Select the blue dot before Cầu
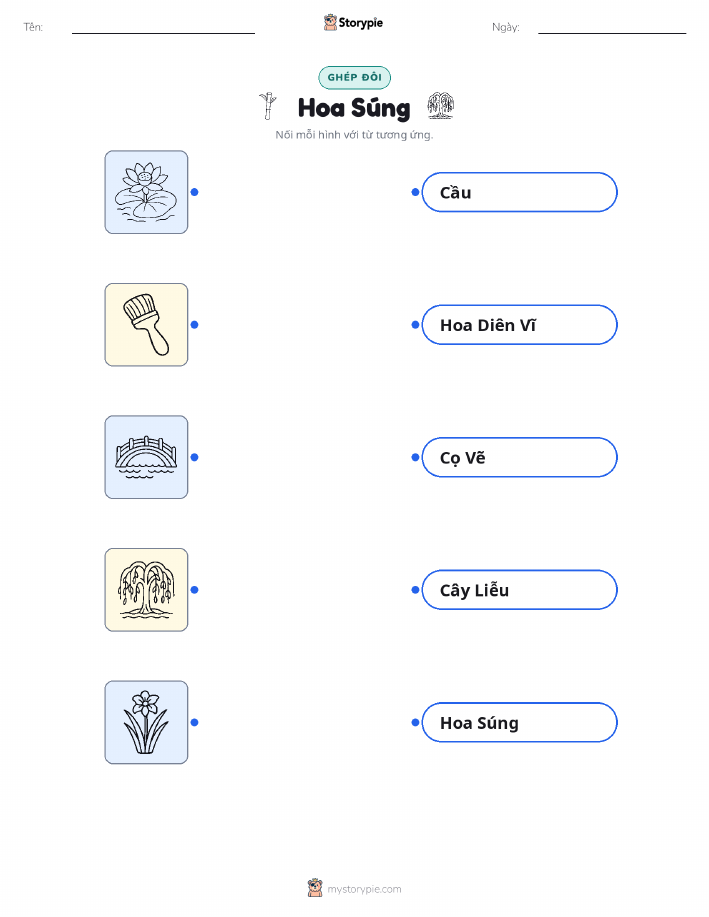The width and height of the screenshot is (709, 917). [415, 192]
